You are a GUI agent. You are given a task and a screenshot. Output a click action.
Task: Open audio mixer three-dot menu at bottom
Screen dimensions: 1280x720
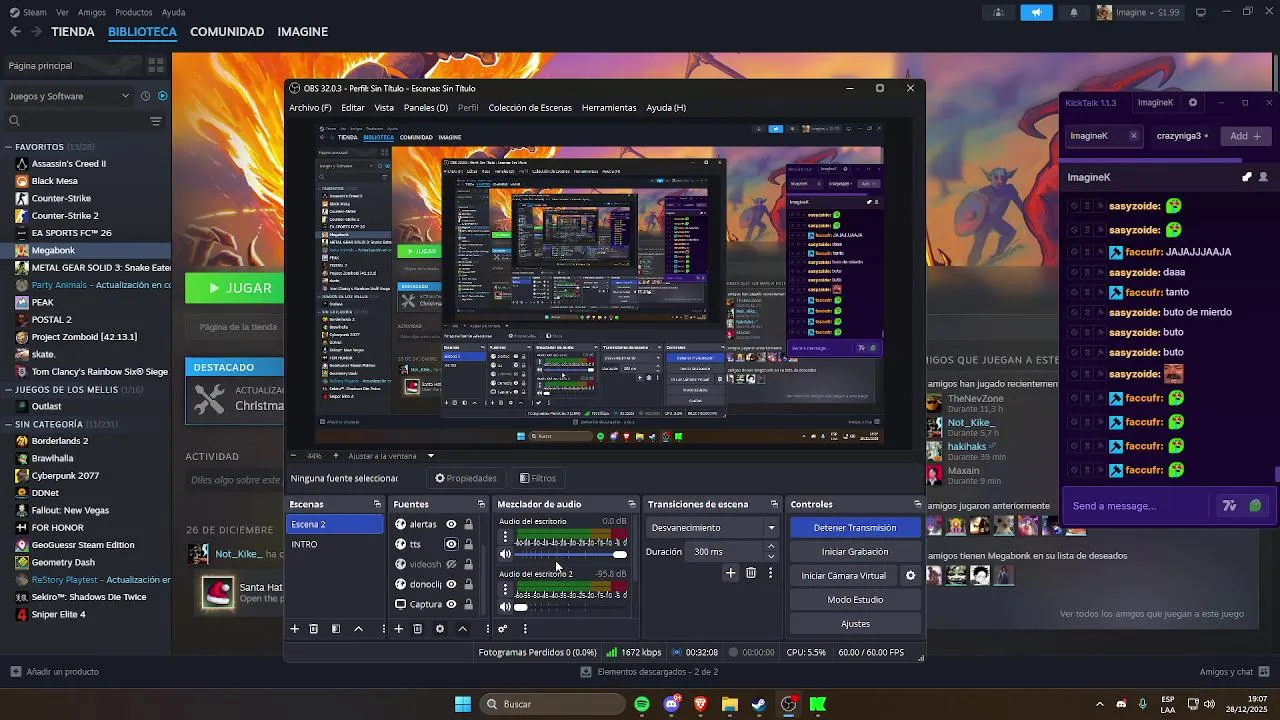coord(525,629)
